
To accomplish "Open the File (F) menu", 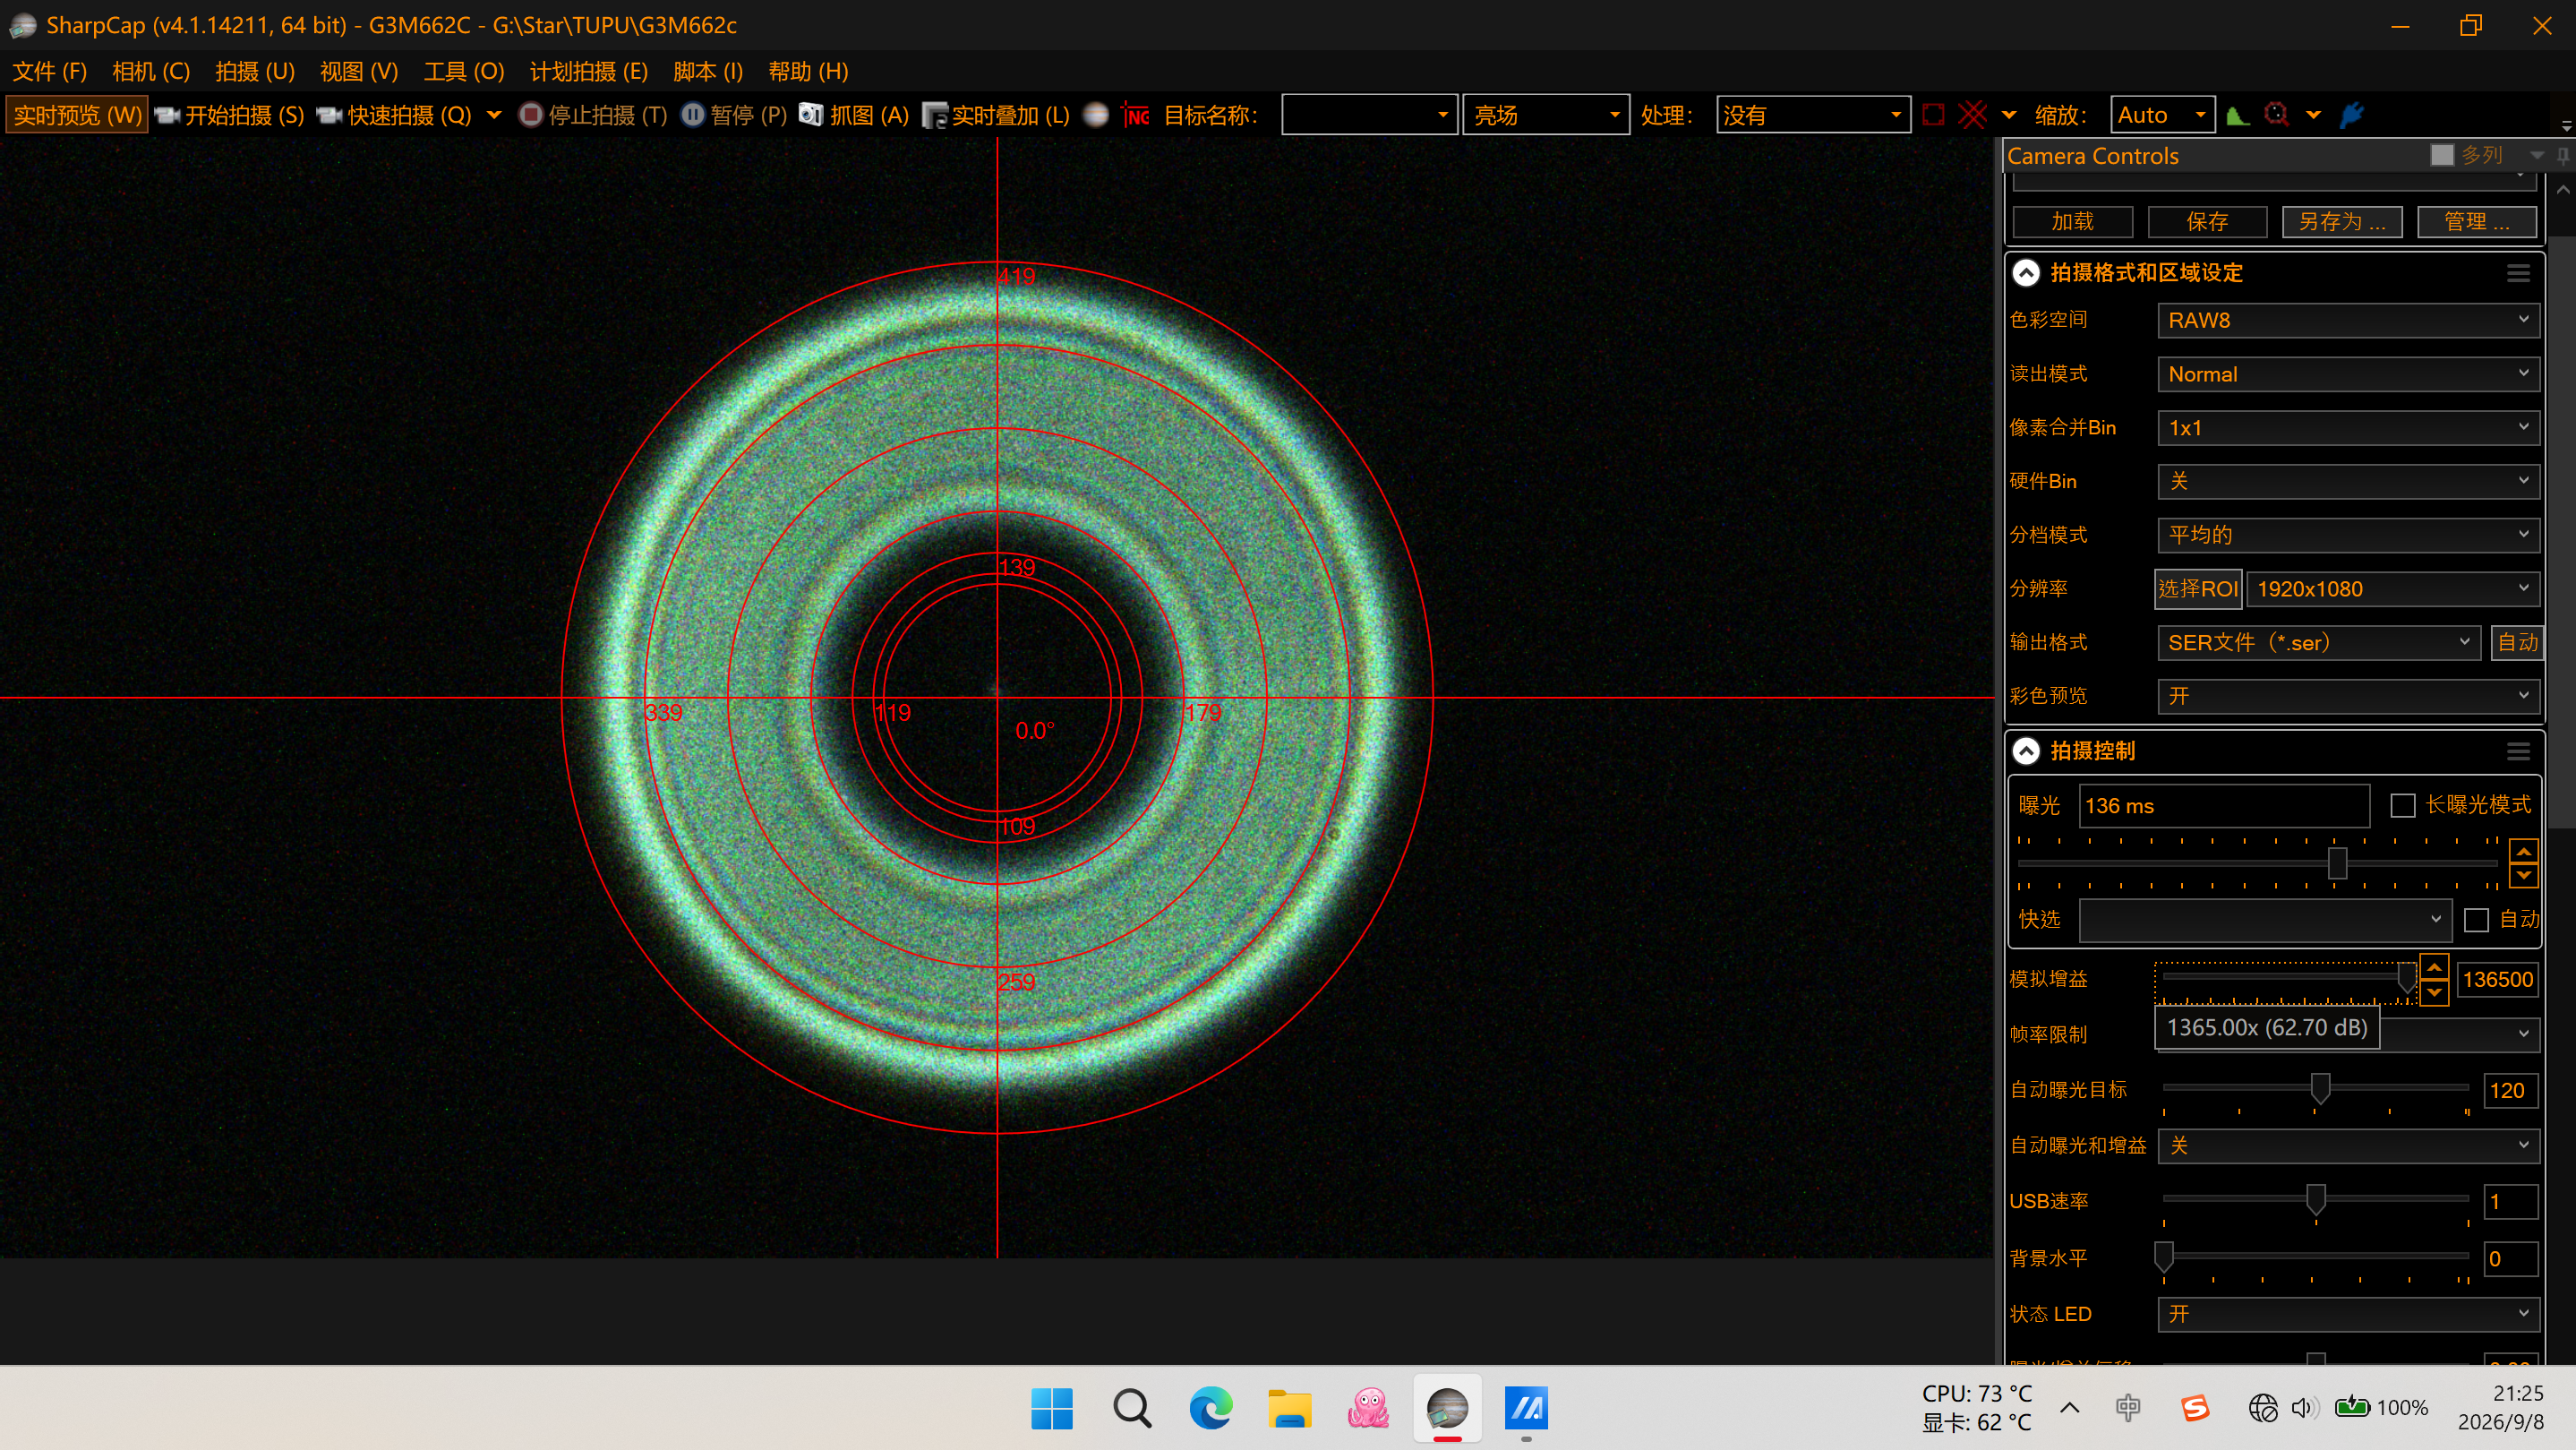I will point(49,71).
